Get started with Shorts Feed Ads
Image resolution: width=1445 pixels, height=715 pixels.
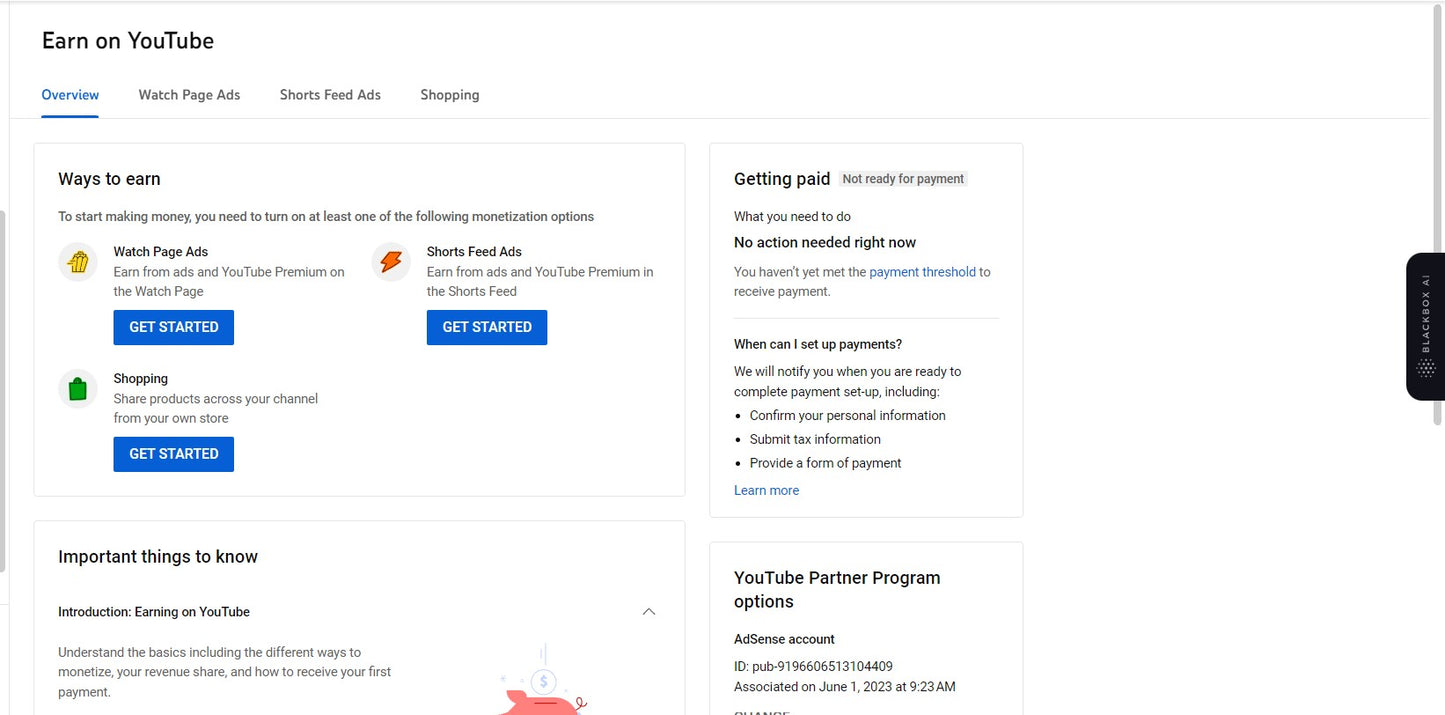click(486, 327)
